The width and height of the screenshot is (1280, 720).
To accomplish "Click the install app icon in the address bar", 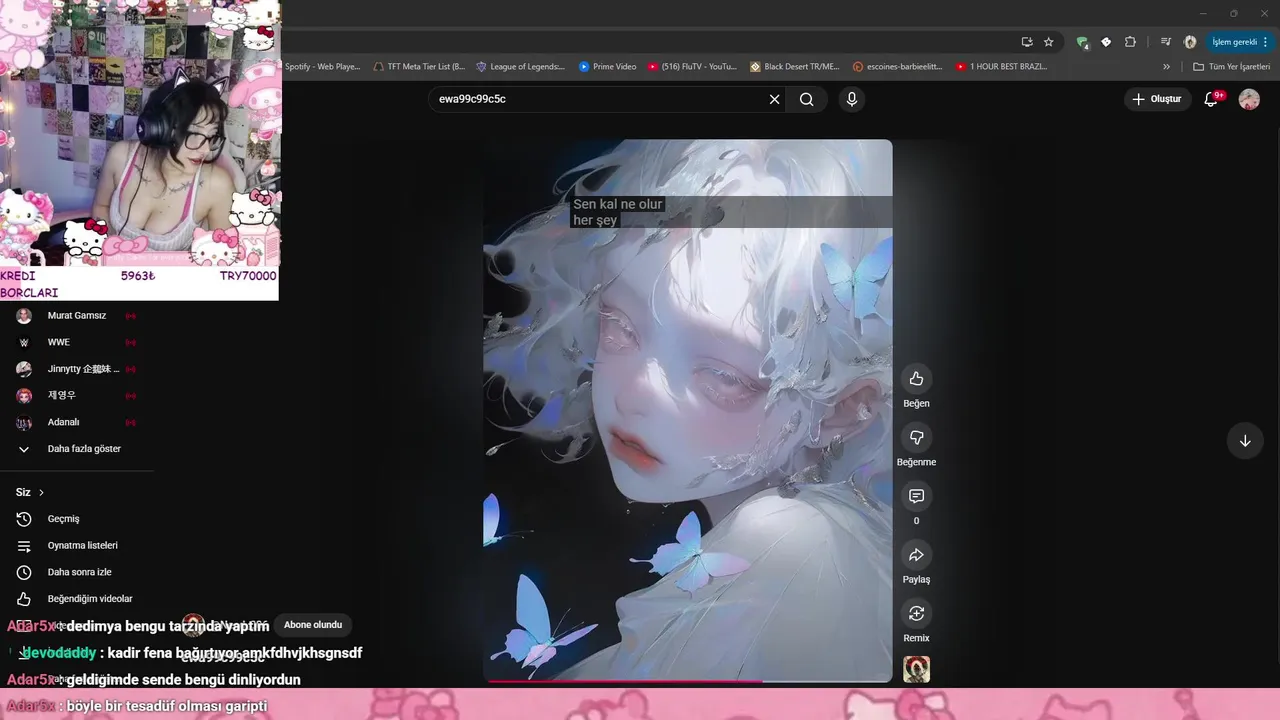I will 1027,42.
